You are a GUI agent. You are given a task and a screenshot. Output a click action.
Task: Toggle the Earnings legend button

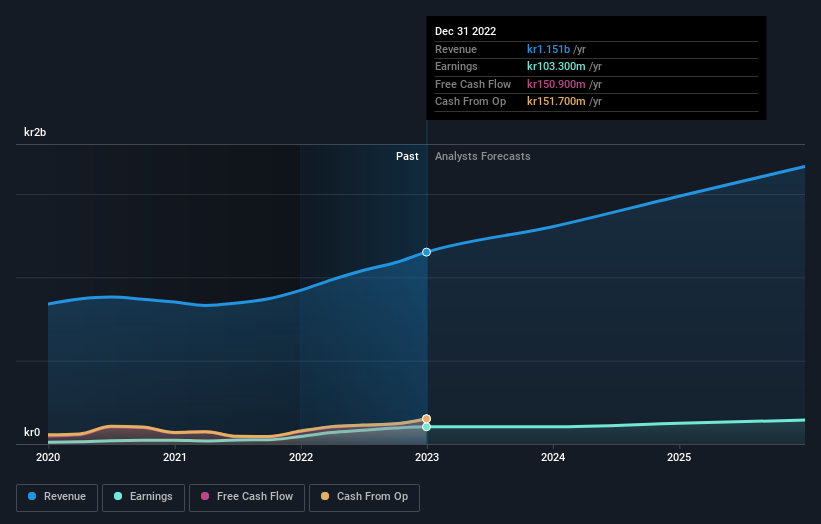click(x=143, y=497)
